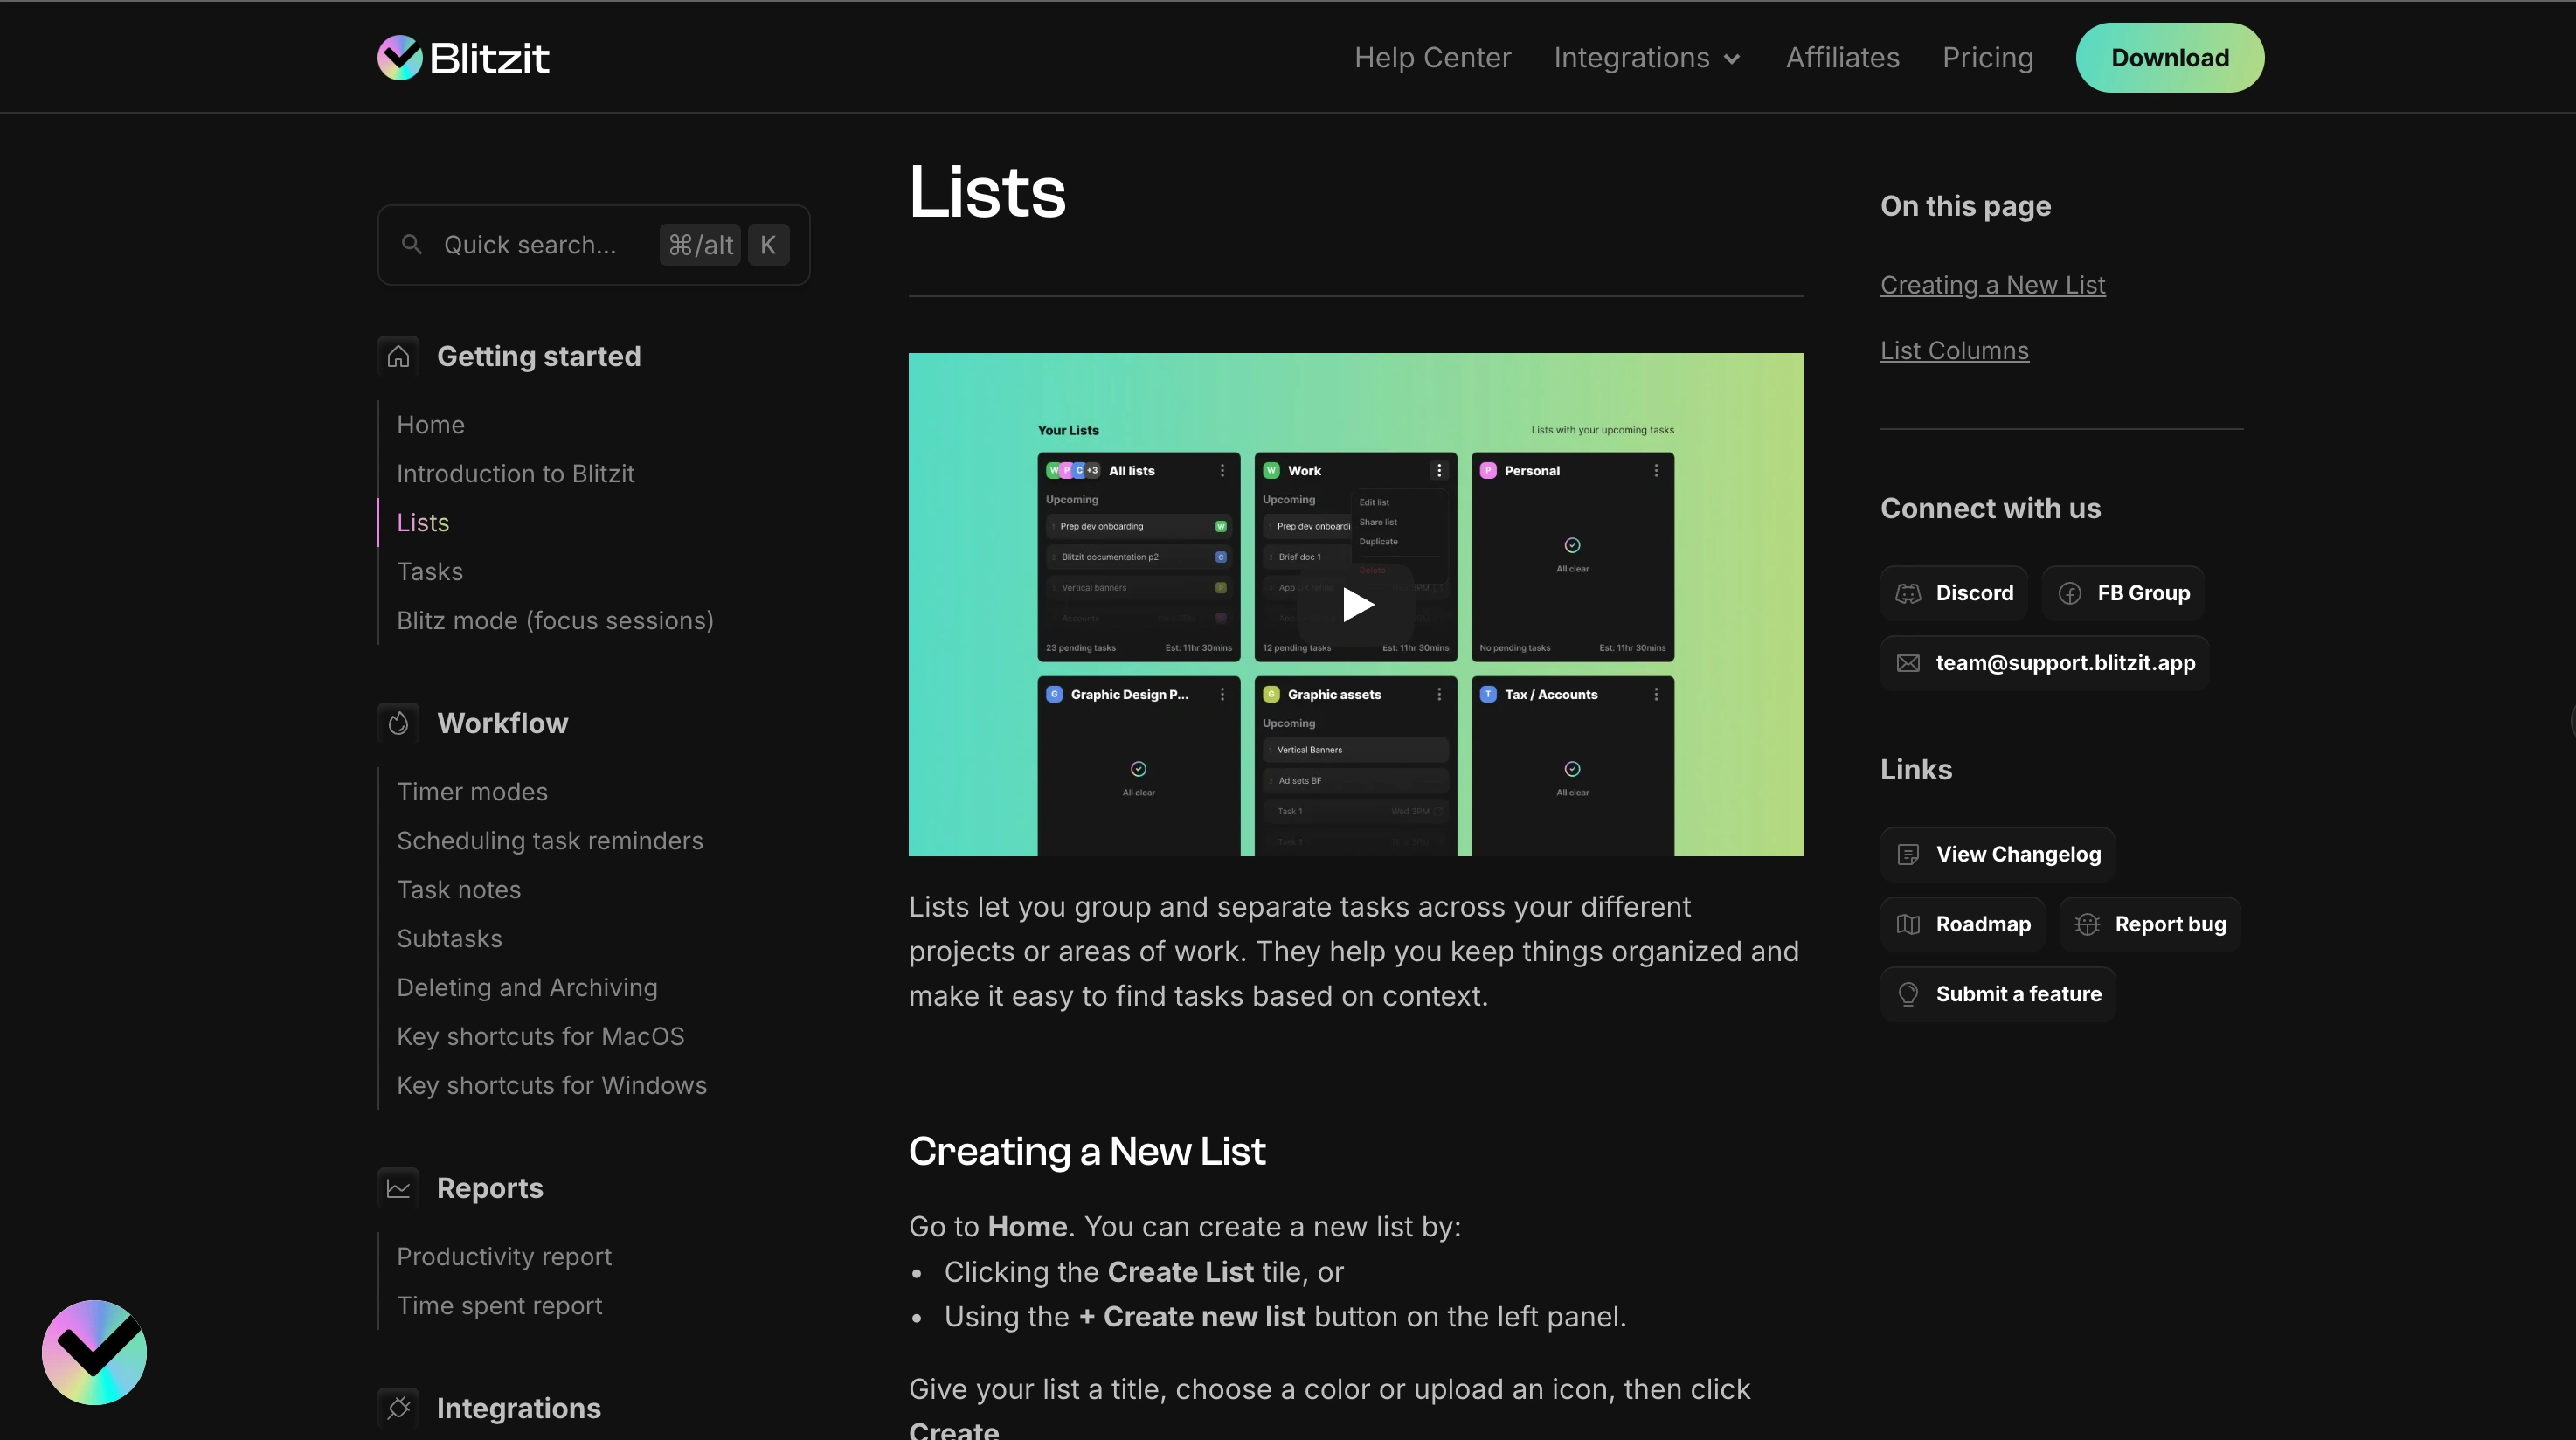Viewport: 2576px width, 1440px height.
Task: Play the Lists tutorial video
Action: (1355, 604)
